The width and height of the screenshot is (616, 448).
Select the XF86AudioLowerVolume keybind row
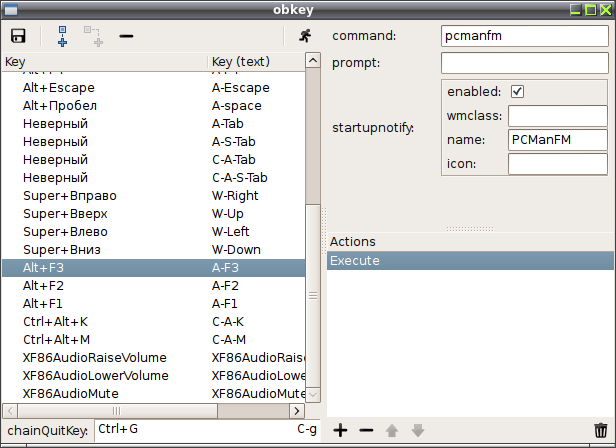[x=154, y=376]
